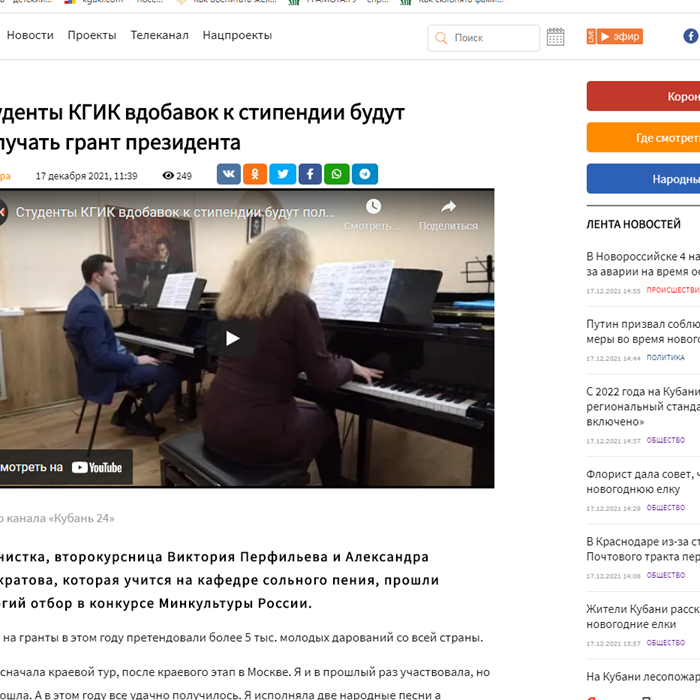Open the calendar icon next to the search box
The image size is (700, 700).
[x=555, y=37]
